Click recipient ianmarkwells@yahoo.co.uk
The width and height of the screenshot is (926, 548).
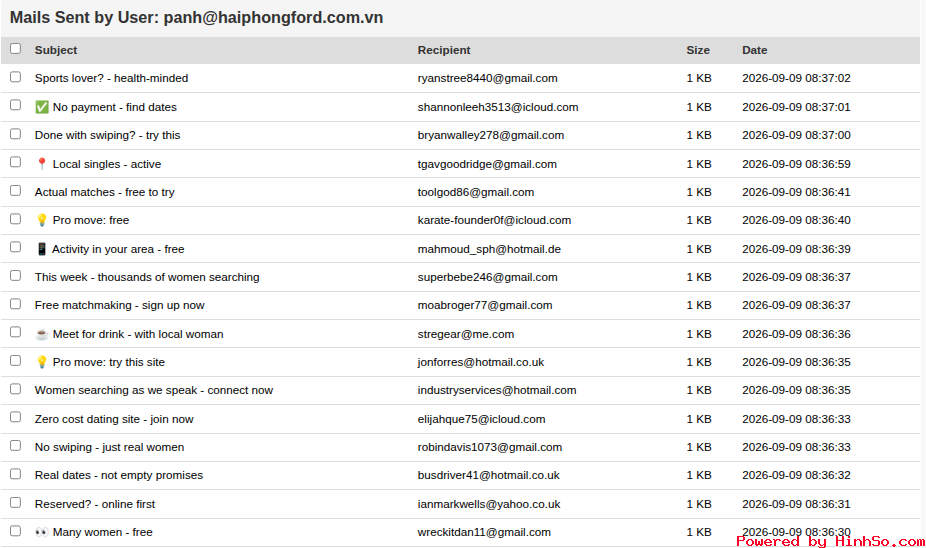(x=489, y=504)
